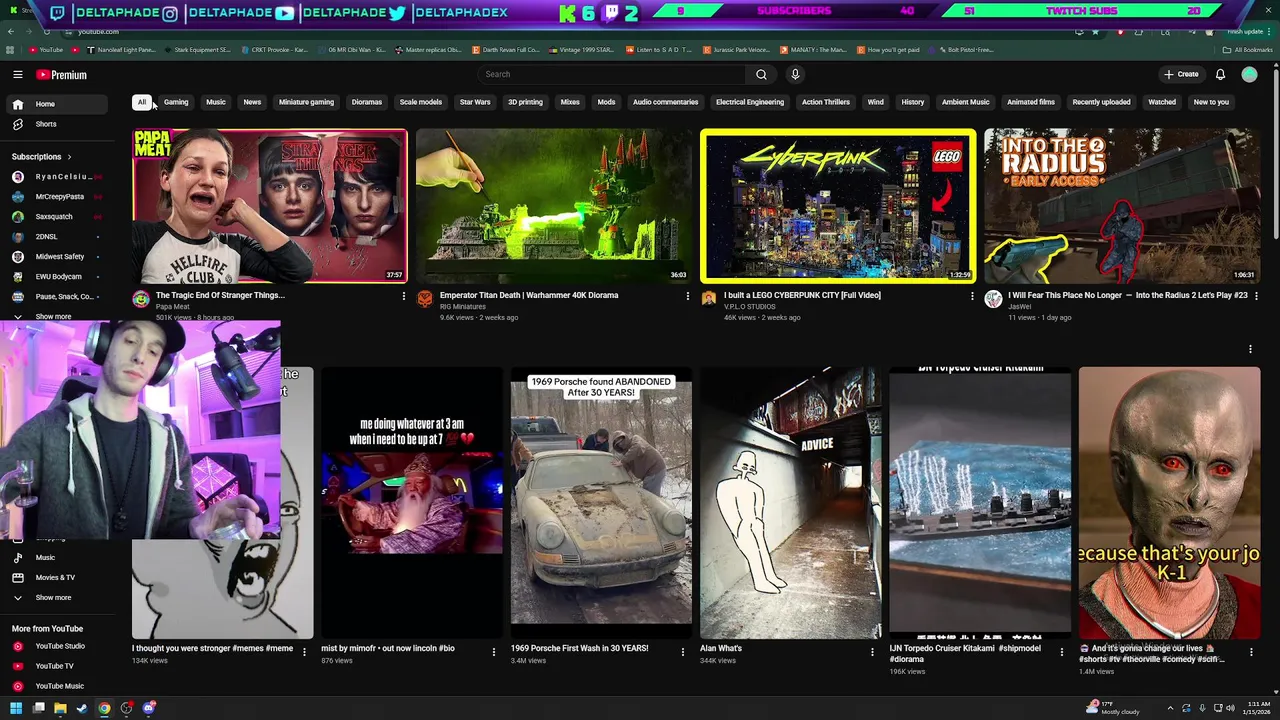Viewport: 1280px width, 720px height.
Task: Open Saxsquatch subscription channel
Action: tap(55, 217)
